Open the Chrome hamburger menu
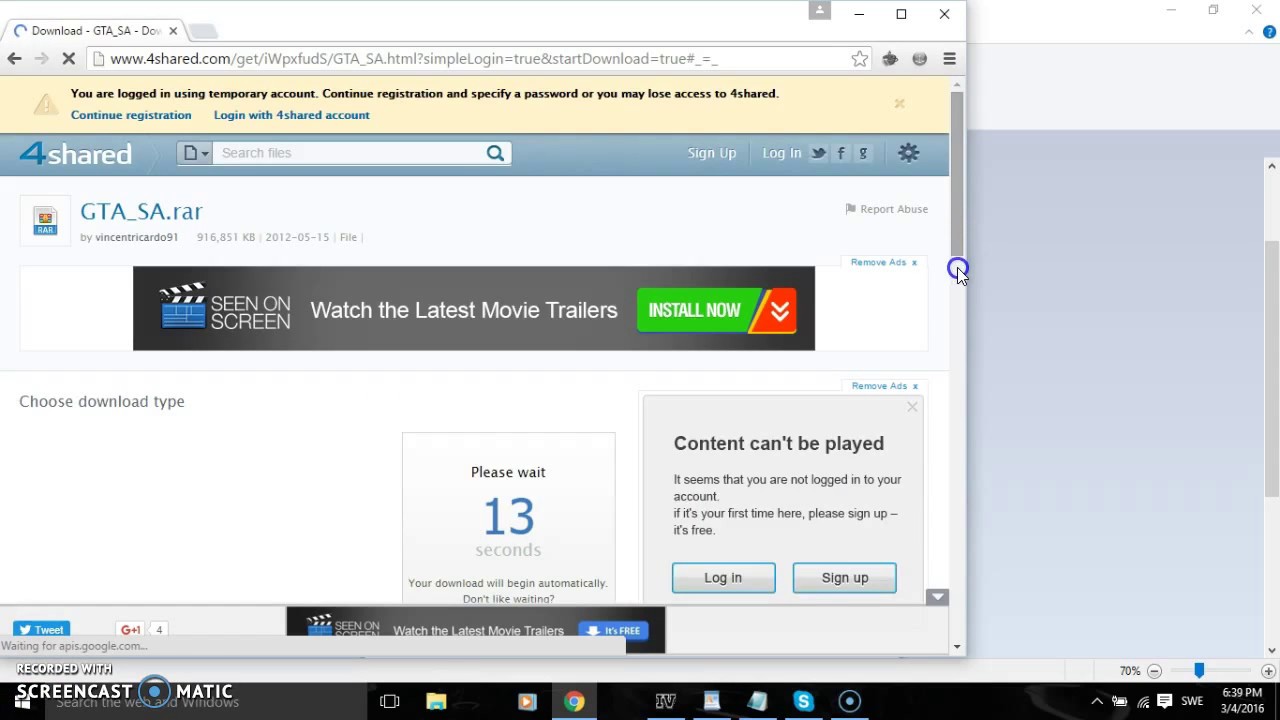This screenshot has height=720, width=1280. pos(949,59)
